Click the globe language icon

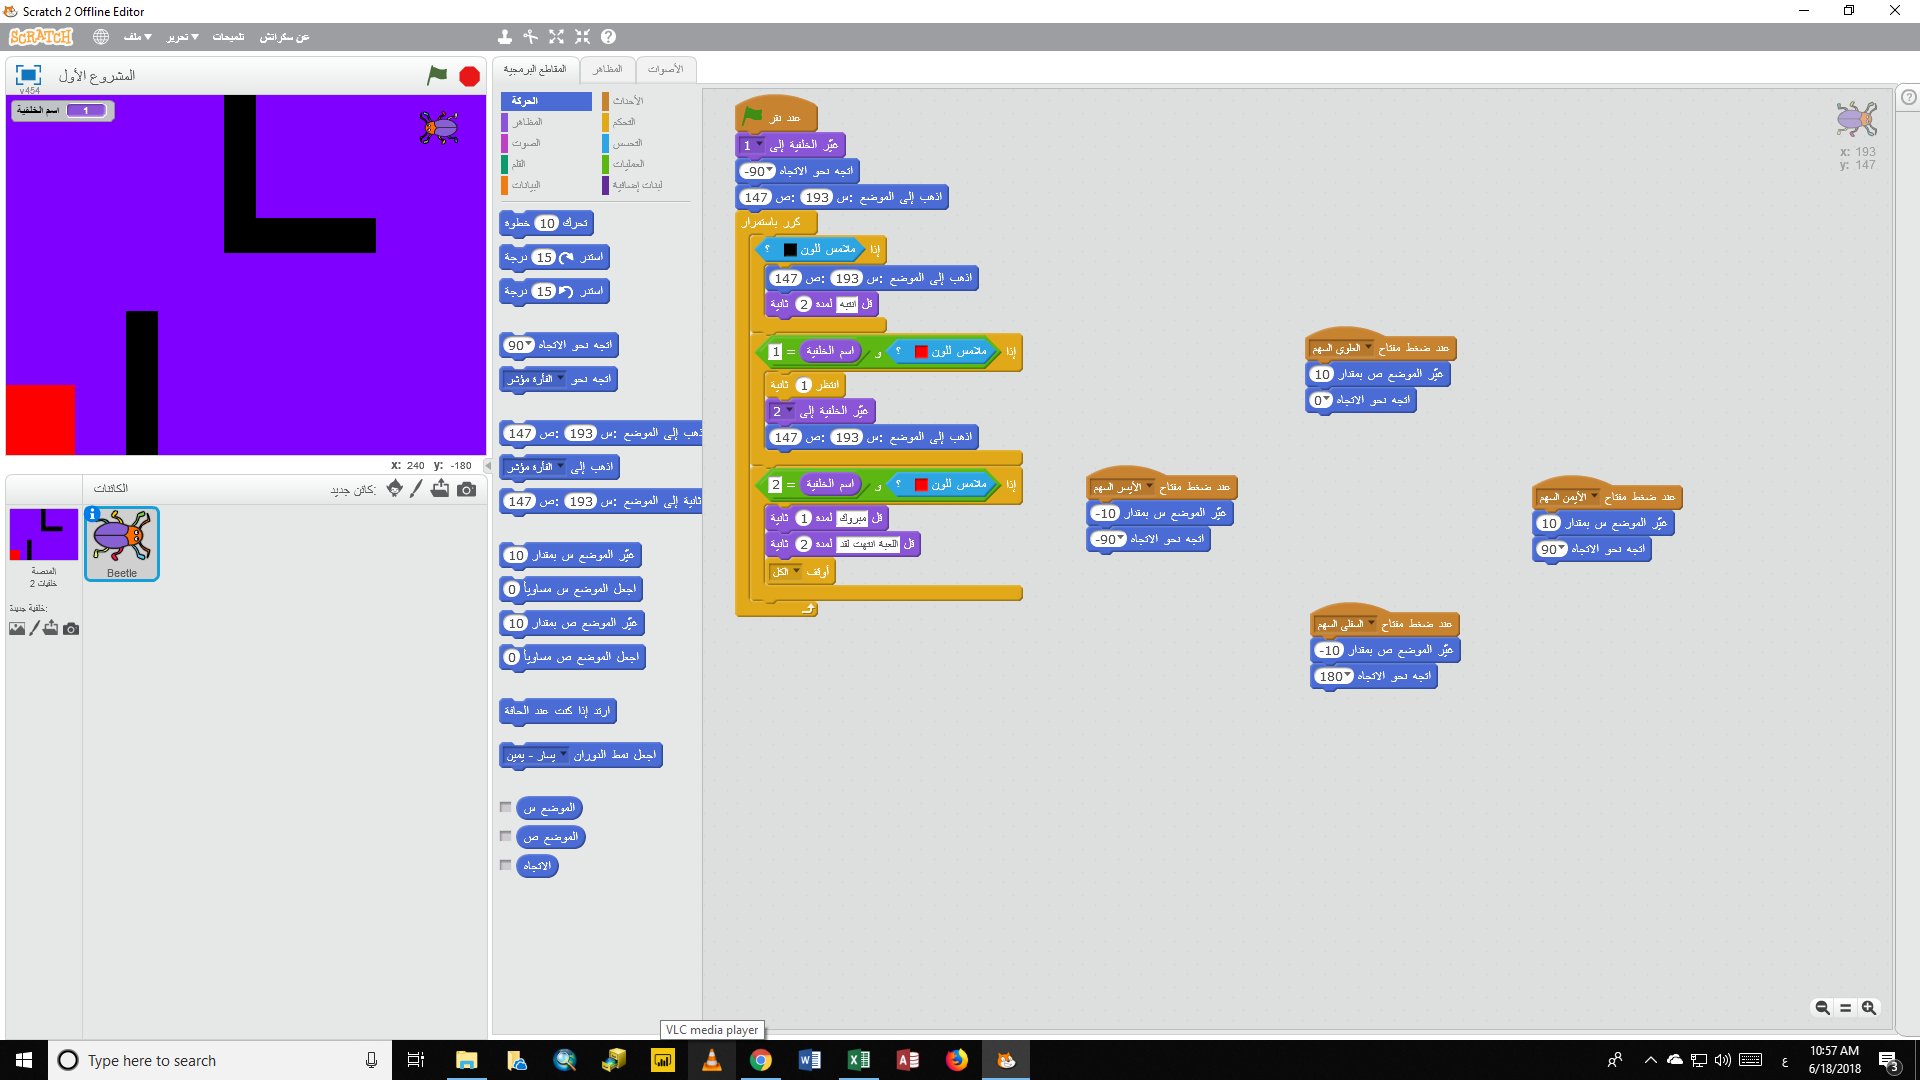(101, 37)
